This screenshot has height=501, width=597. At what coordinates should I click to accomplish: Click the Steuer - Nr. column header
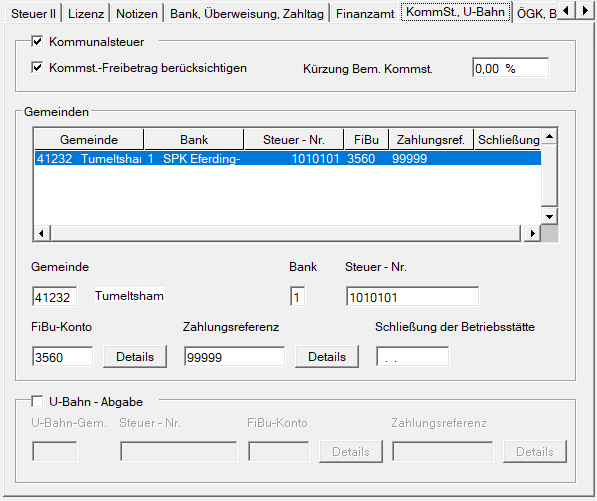[x=294, y=140]
